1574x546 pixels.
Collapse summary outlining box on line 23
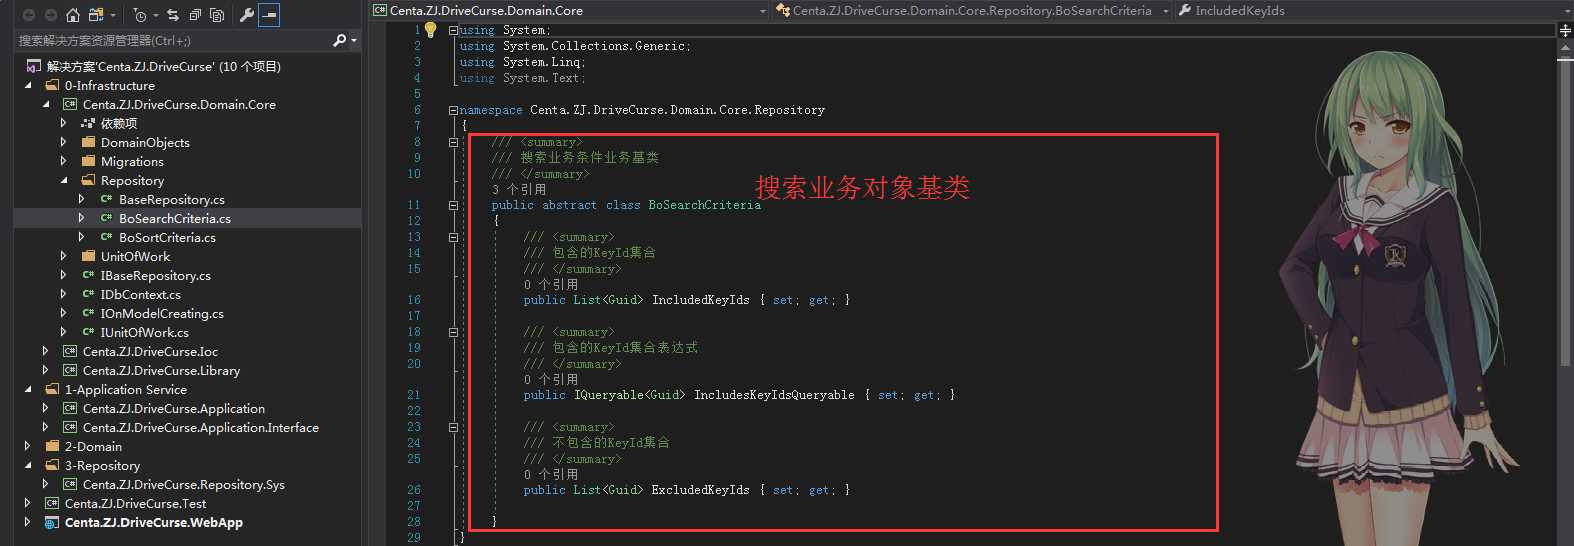pyautogui.click(x=453, y=427)
